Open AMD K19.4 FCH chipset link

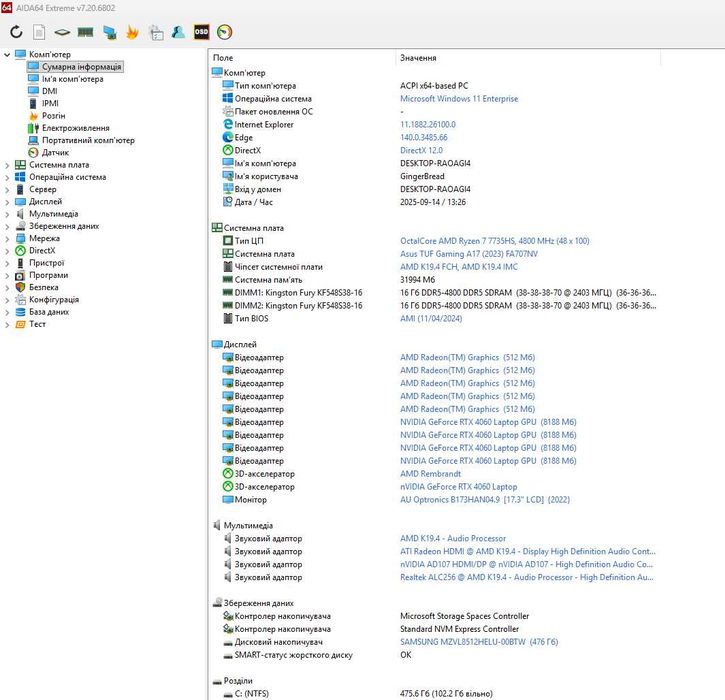click(459, 267)
